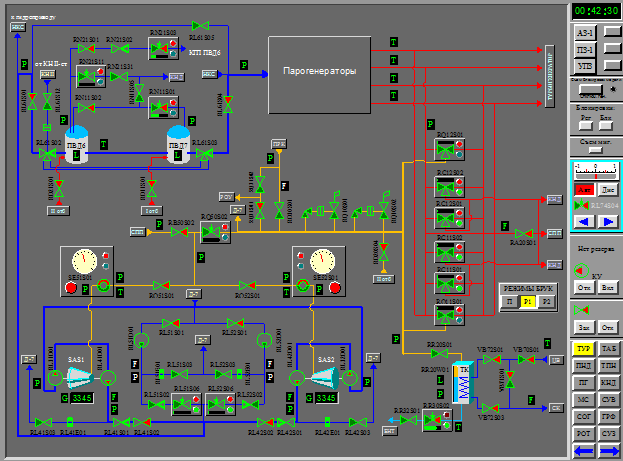Toggle the blank button beside УПВ
Viewport: 623px width, 461px height.
tap(611, 65)
